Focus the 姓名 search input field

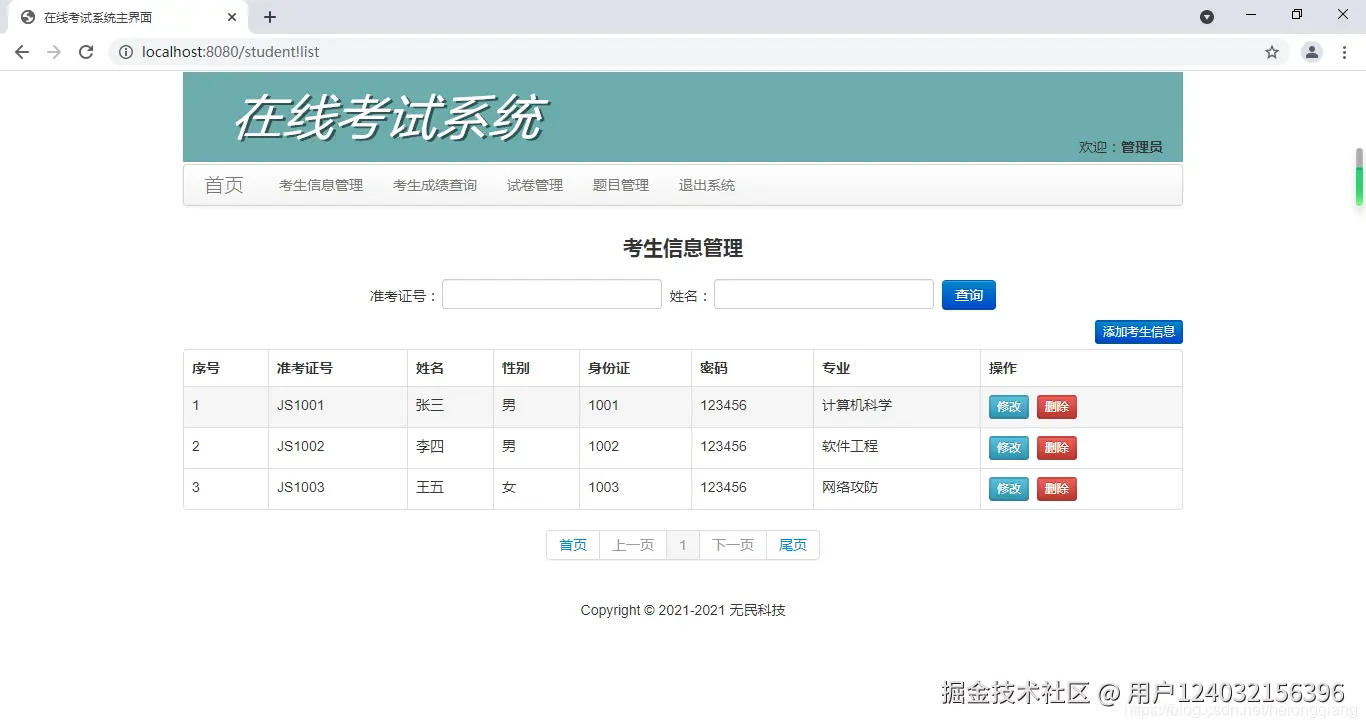pyautogui.click(x=824, y=294)
